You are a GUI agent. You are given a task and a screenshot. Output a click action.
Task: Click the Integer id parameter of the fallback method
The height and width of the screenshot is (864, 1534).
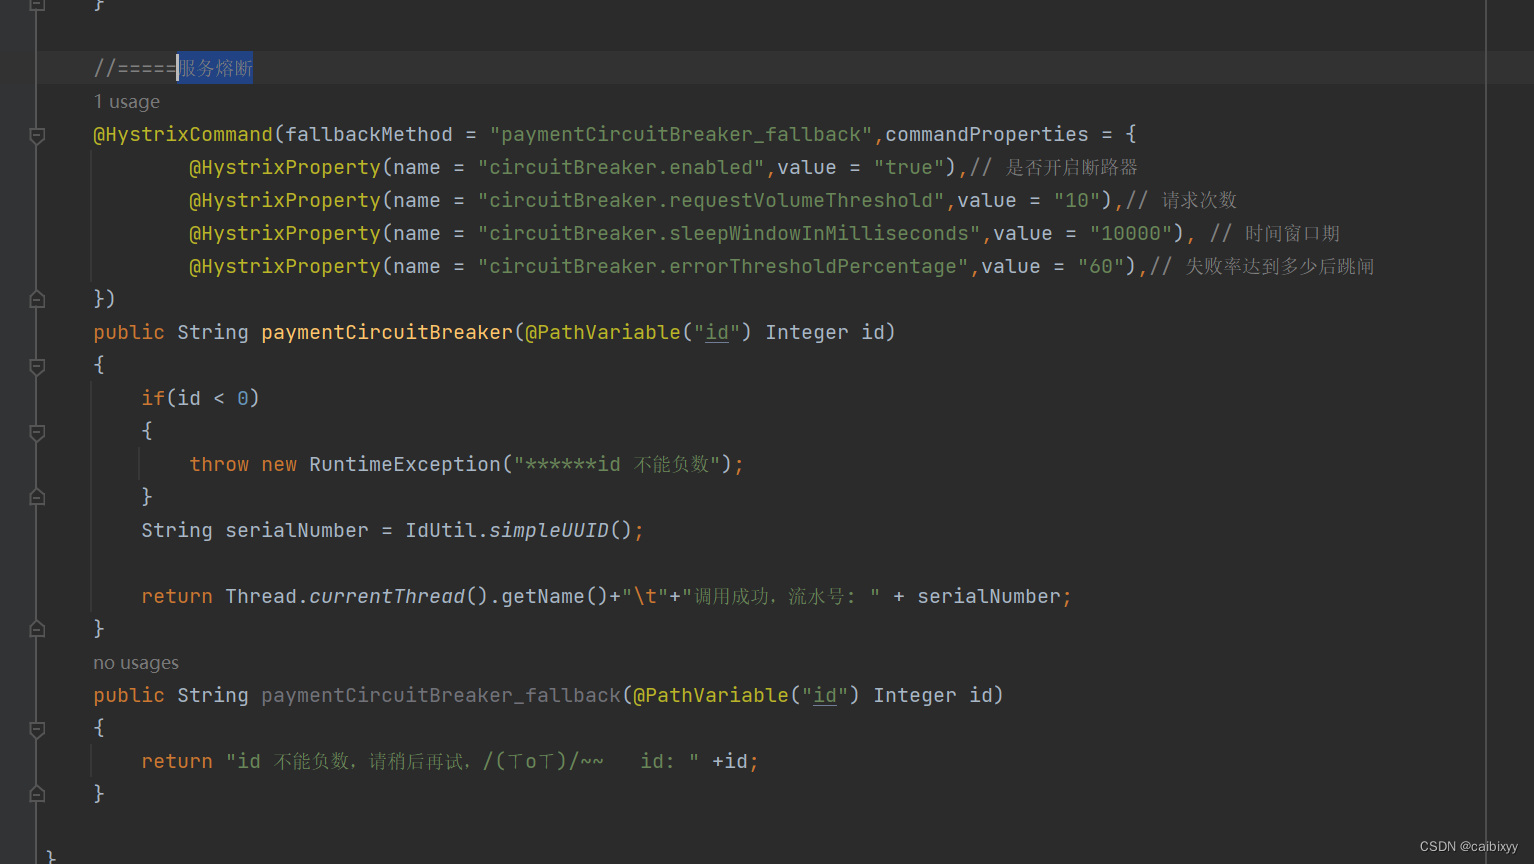(x=933, y=695)
